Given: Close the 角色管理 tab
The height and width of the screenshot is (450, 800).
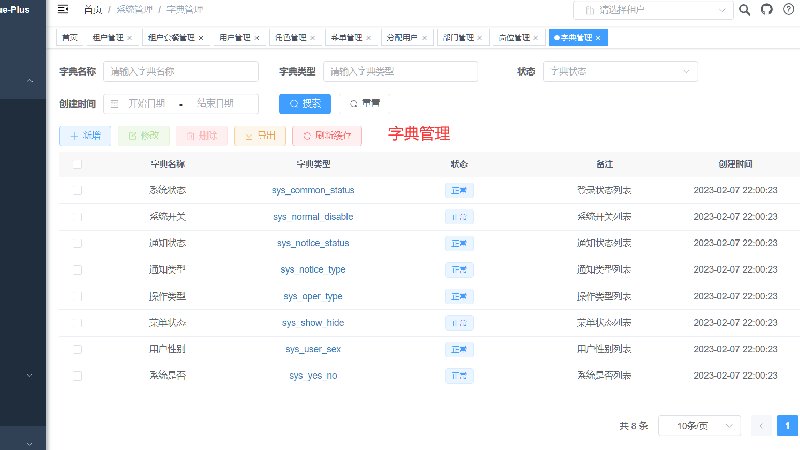Looking at the screenshot, I should click(x=312, y=38).
